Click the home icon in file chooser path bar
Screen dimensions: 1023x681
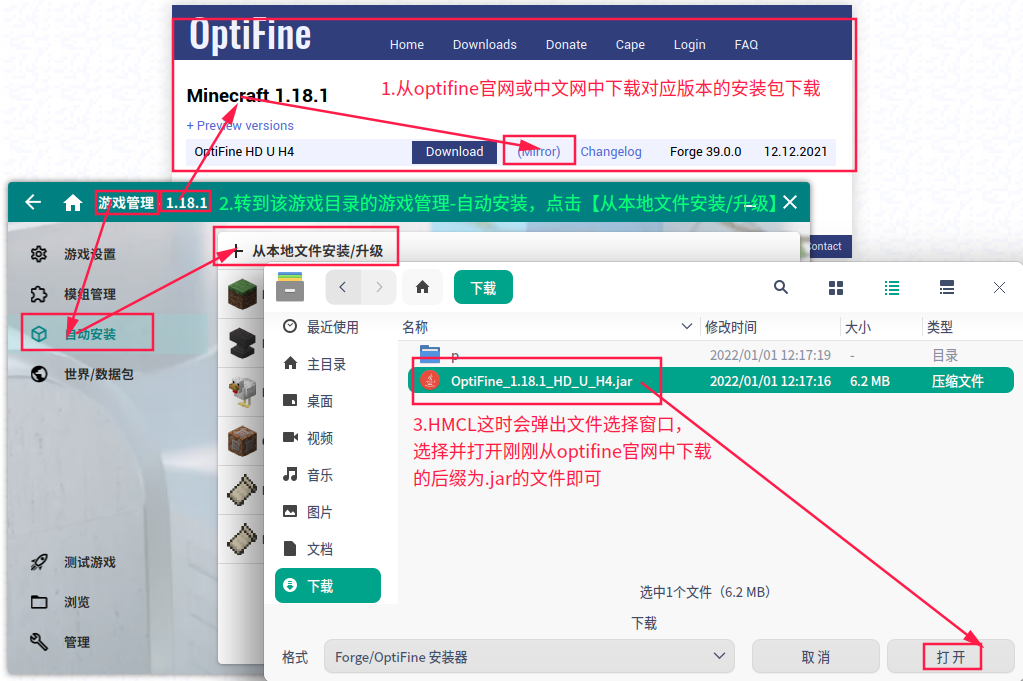click(x=423, y=287)
